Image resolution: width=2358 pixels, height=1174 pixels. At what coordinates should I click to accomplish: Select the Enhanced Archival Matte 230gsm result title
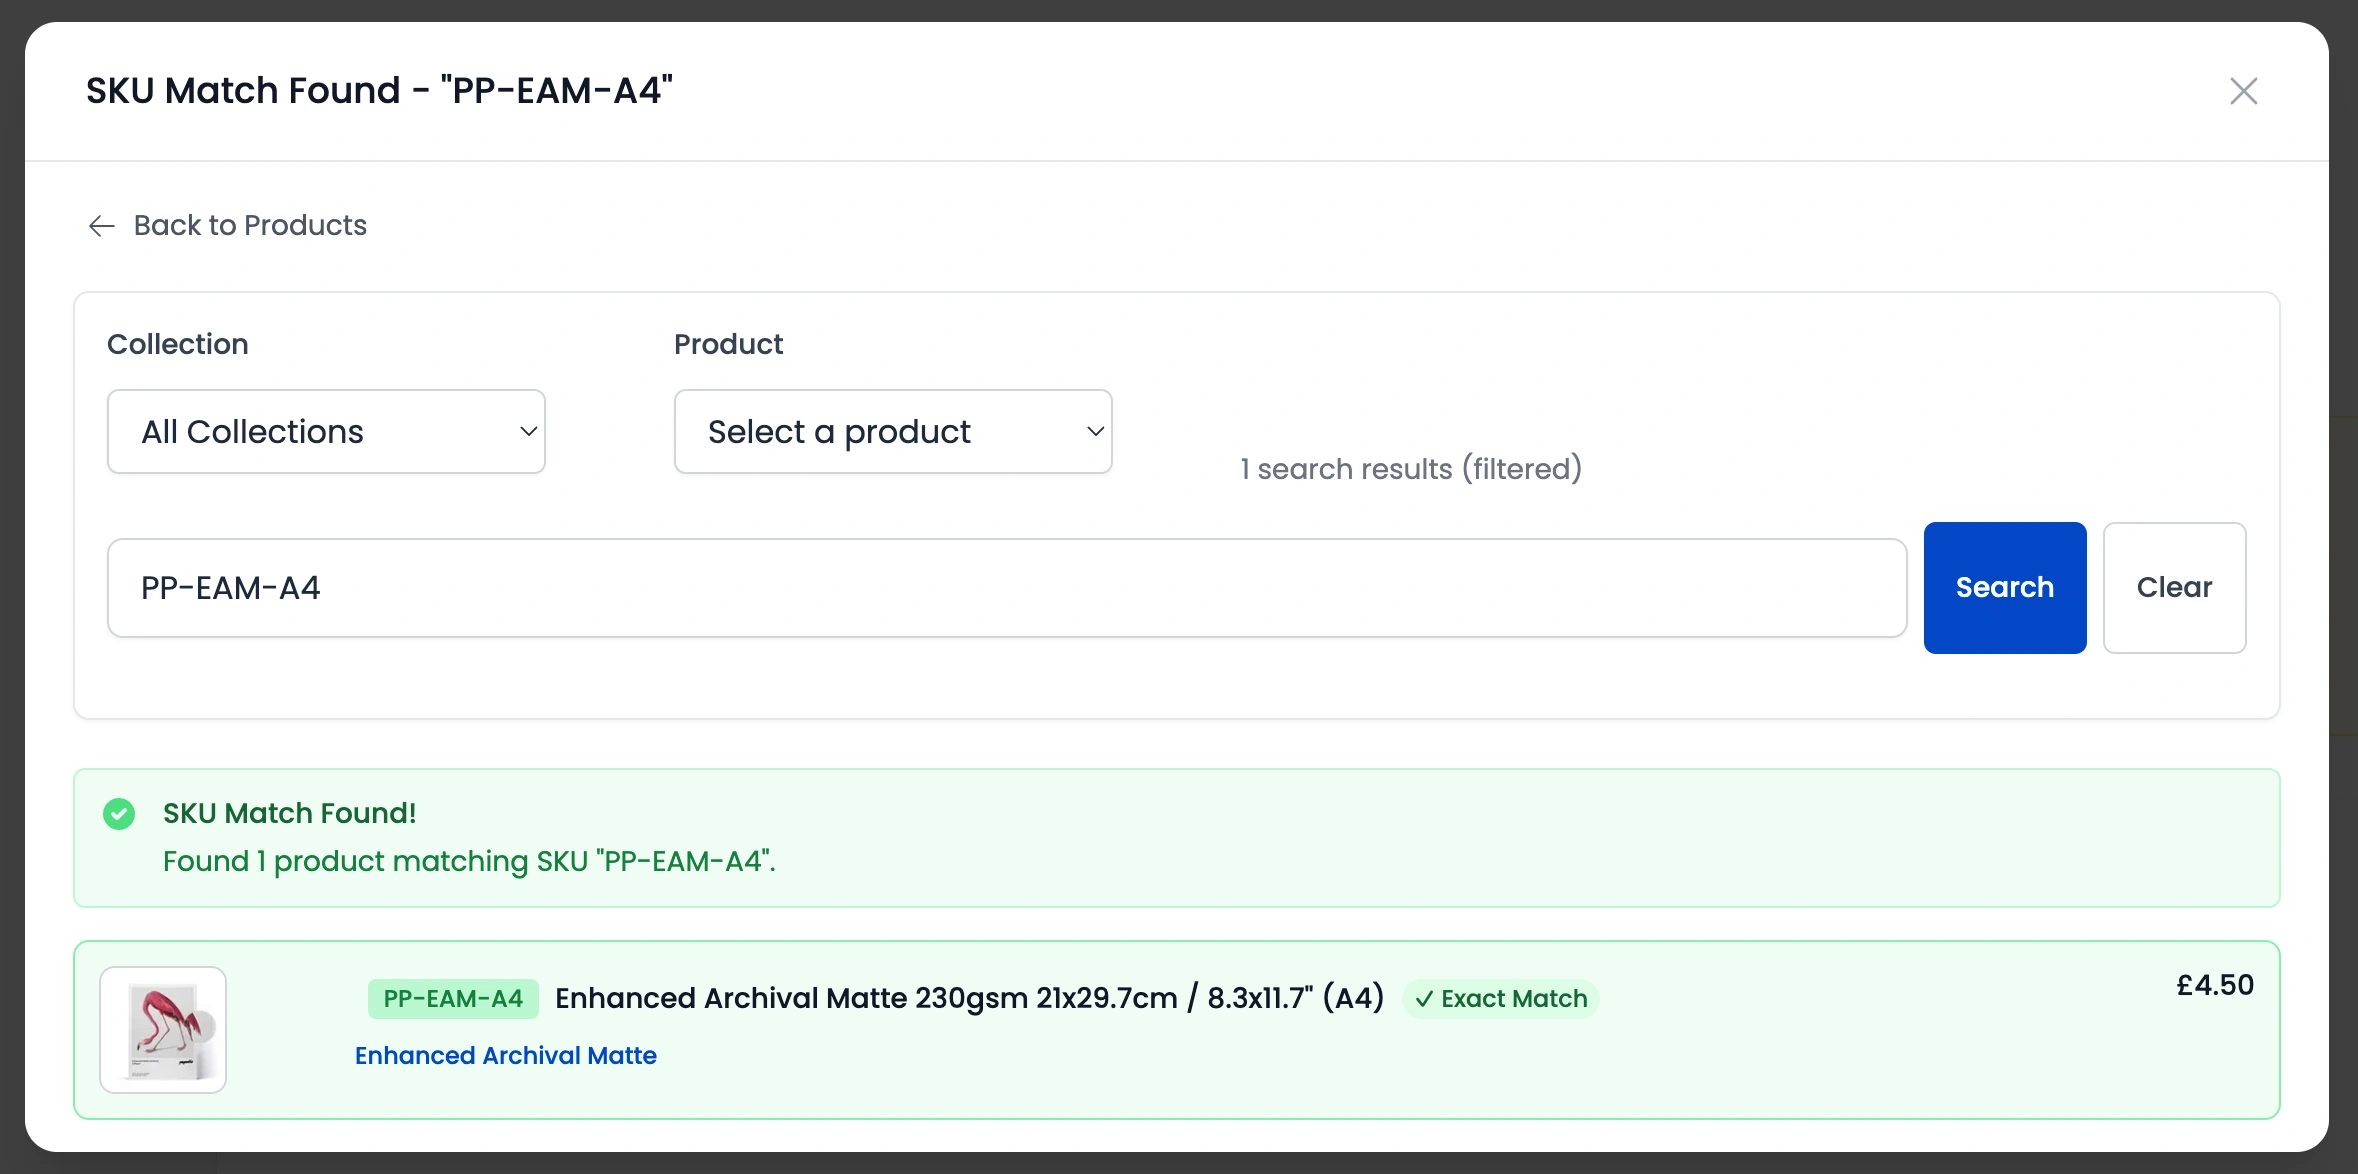969,998
